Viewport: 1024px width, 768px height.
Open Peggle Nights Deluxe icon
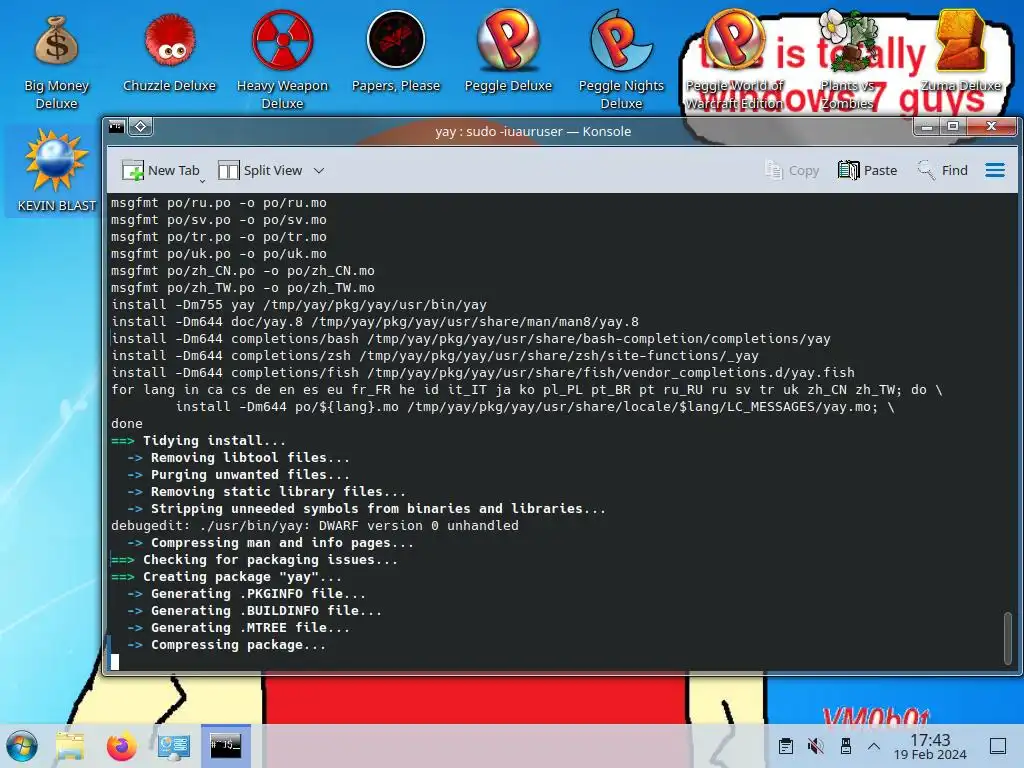pyautogui.click(x=621, y=60)
